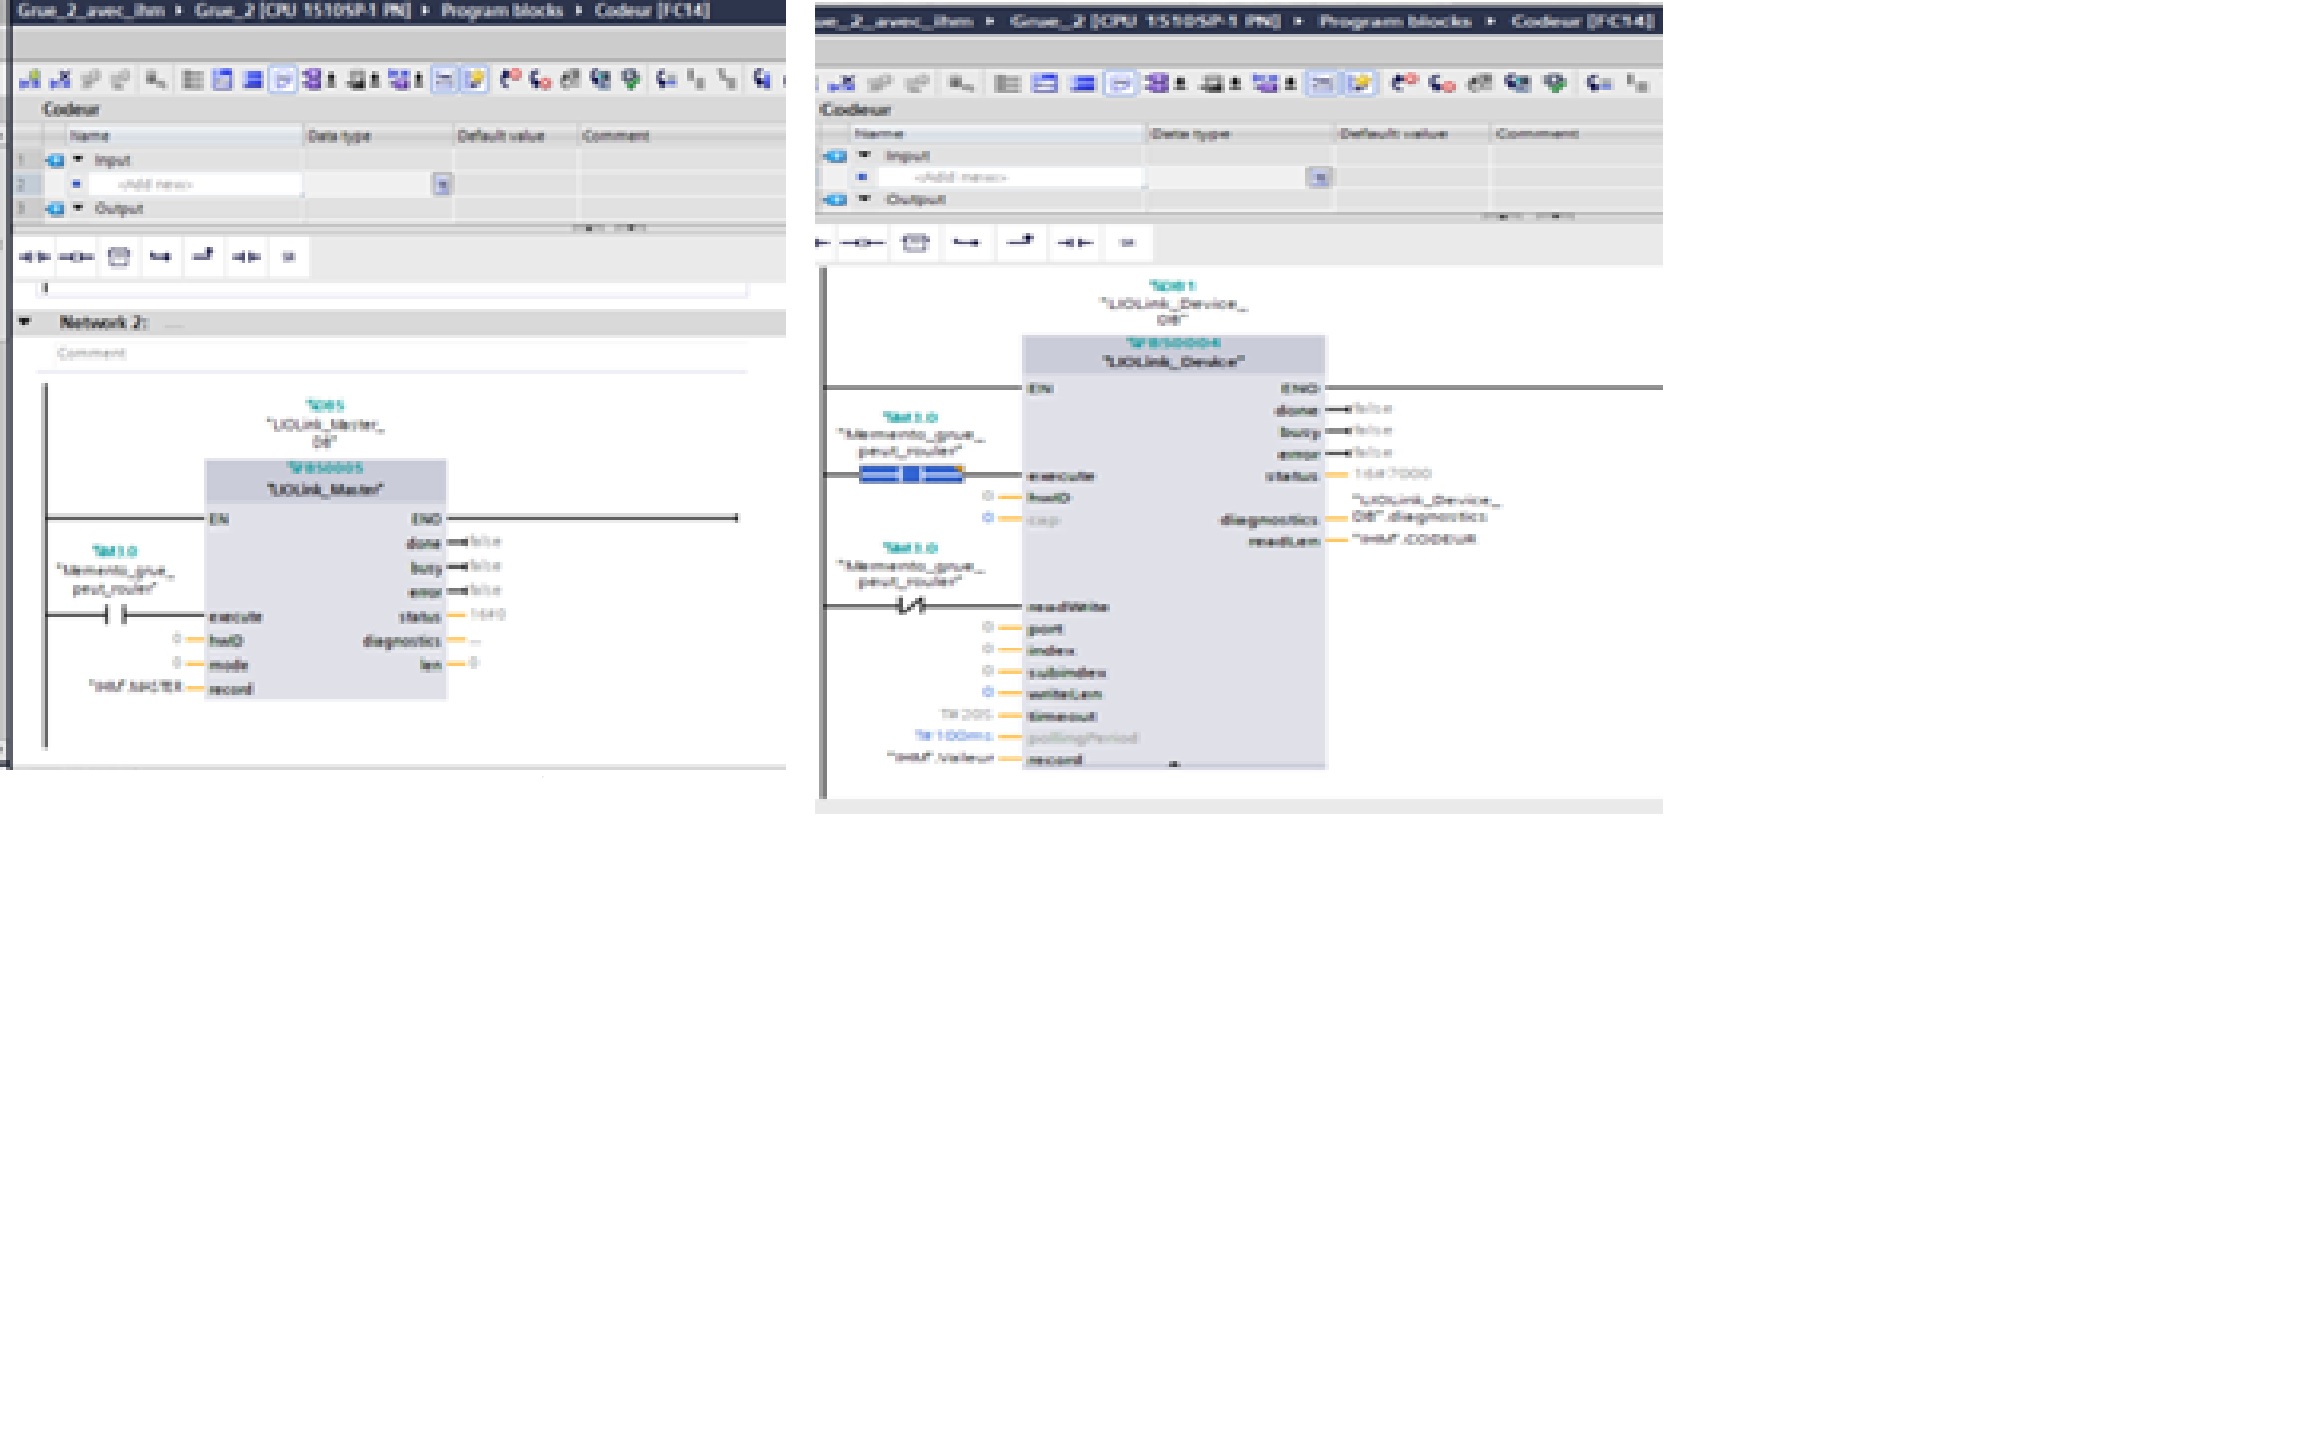Click the close branch icon in left favorites bar
The image size is (2304, 1440).
click(204, 257)
